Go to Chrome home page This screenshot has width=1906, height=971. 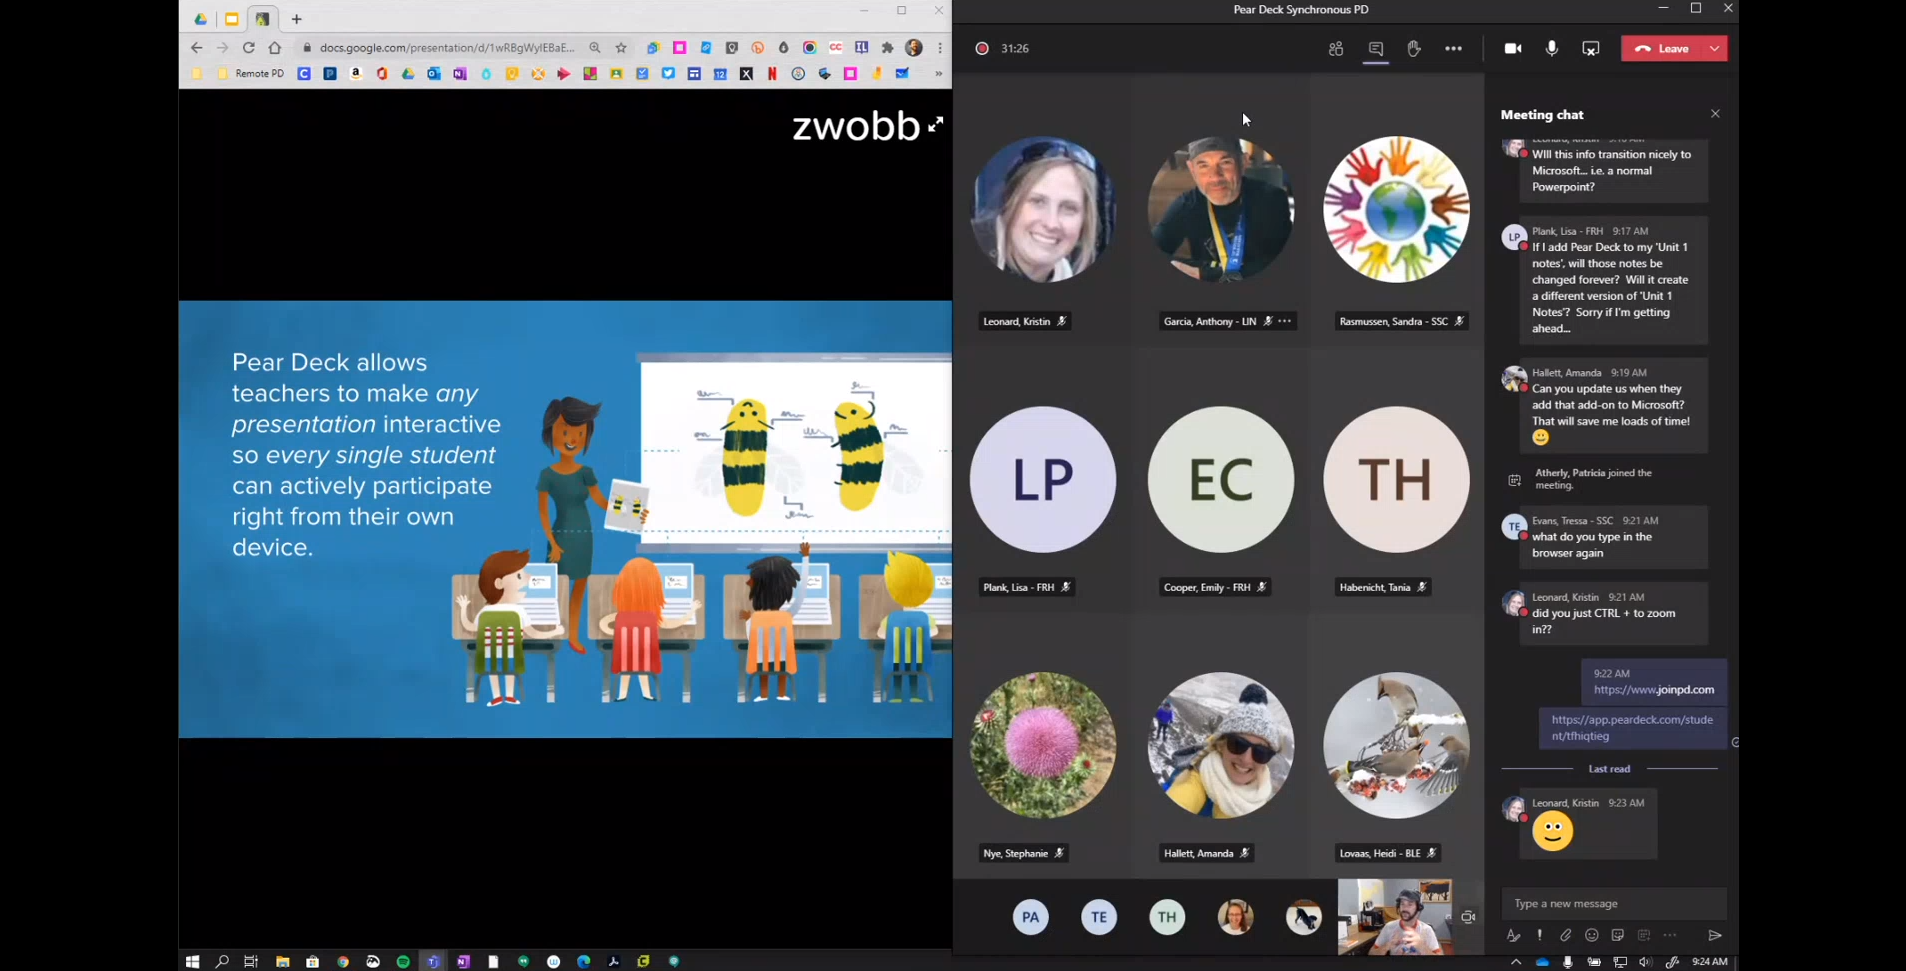[275, 48]
